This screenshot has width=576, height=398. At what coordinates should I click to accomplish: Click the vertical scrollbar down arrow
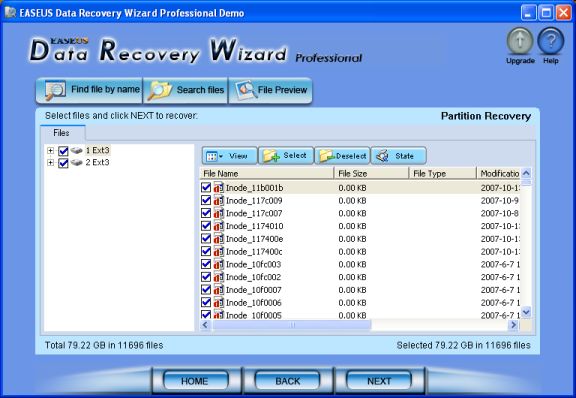click(x=526, y=312)
